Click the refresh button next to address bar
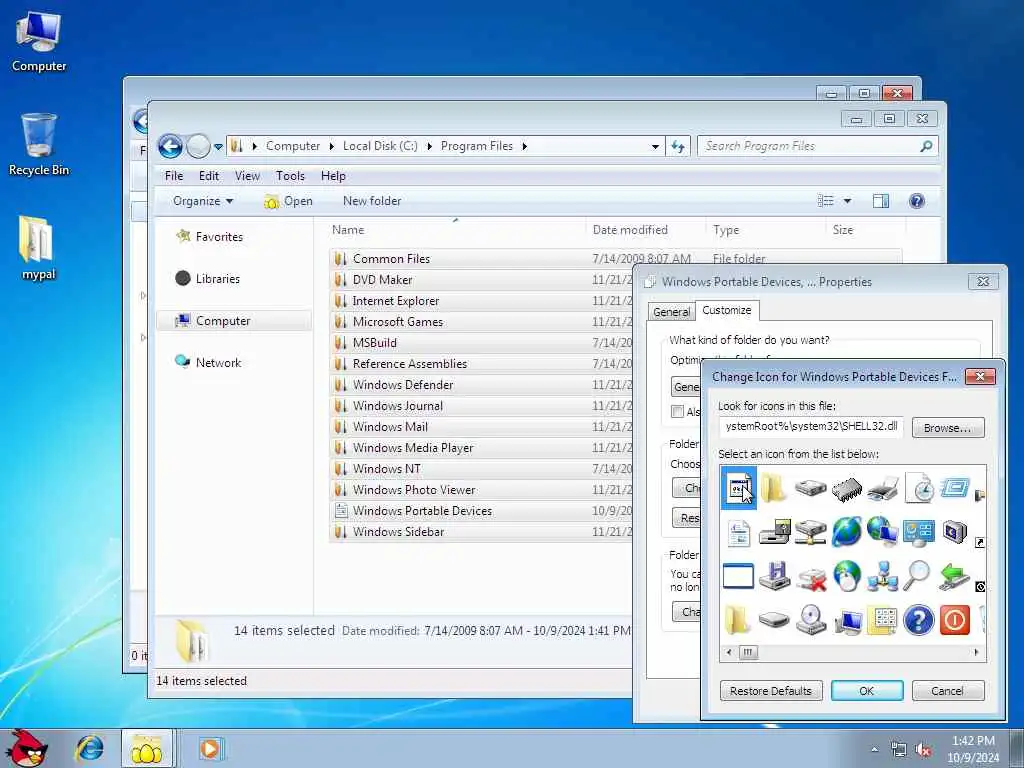This screenshot has height=768, width=1024. (x=678, y=146)
